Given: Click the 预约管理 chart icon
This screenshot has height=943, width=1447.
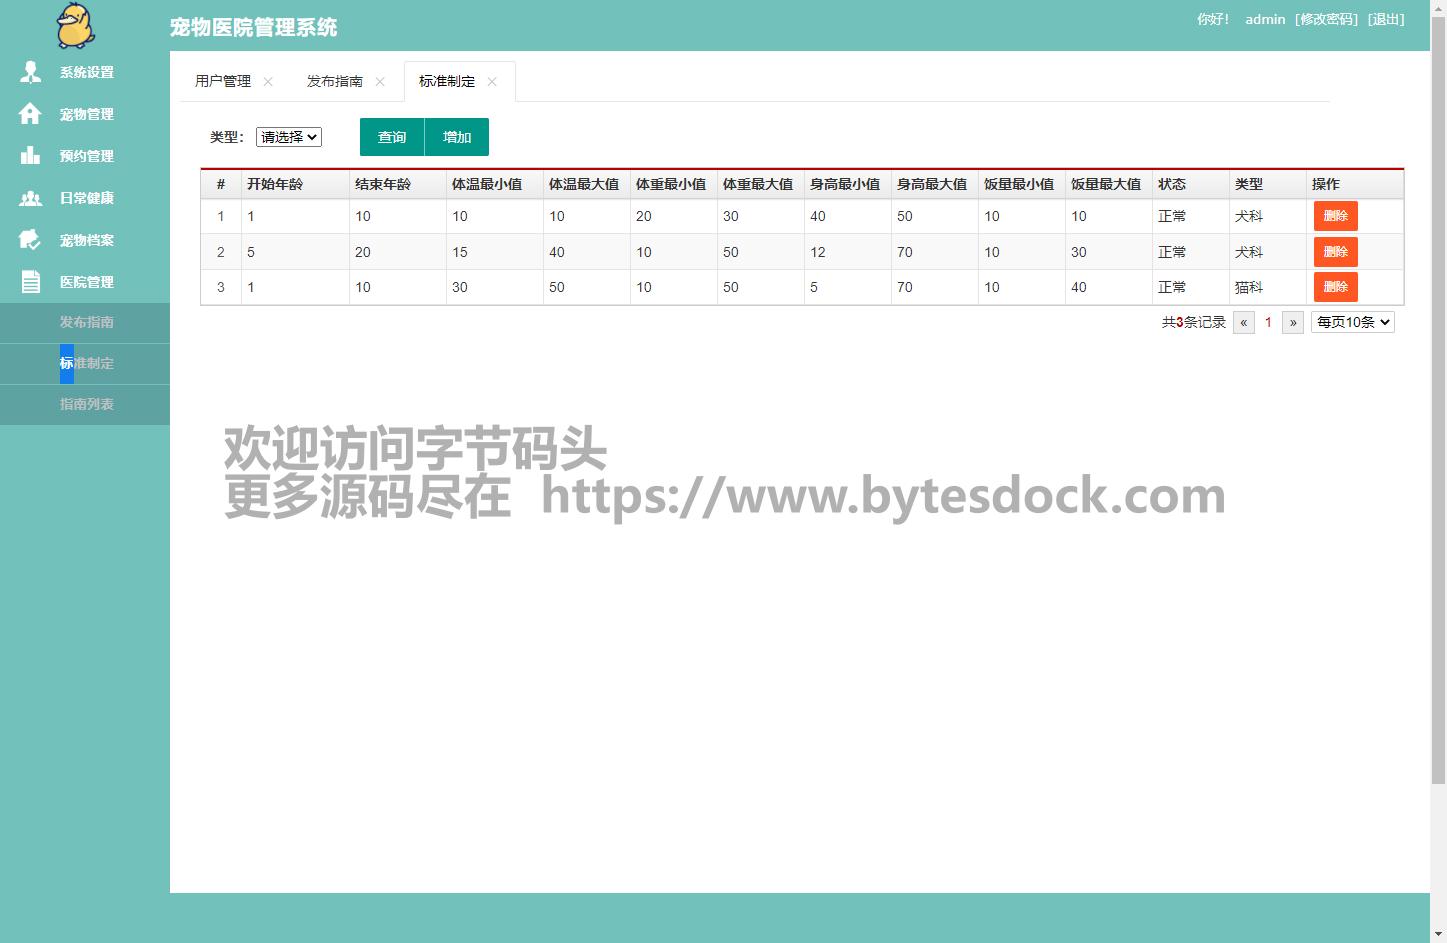Looking at the screenshot, I should pyautogui.click(x=31, y=156).
